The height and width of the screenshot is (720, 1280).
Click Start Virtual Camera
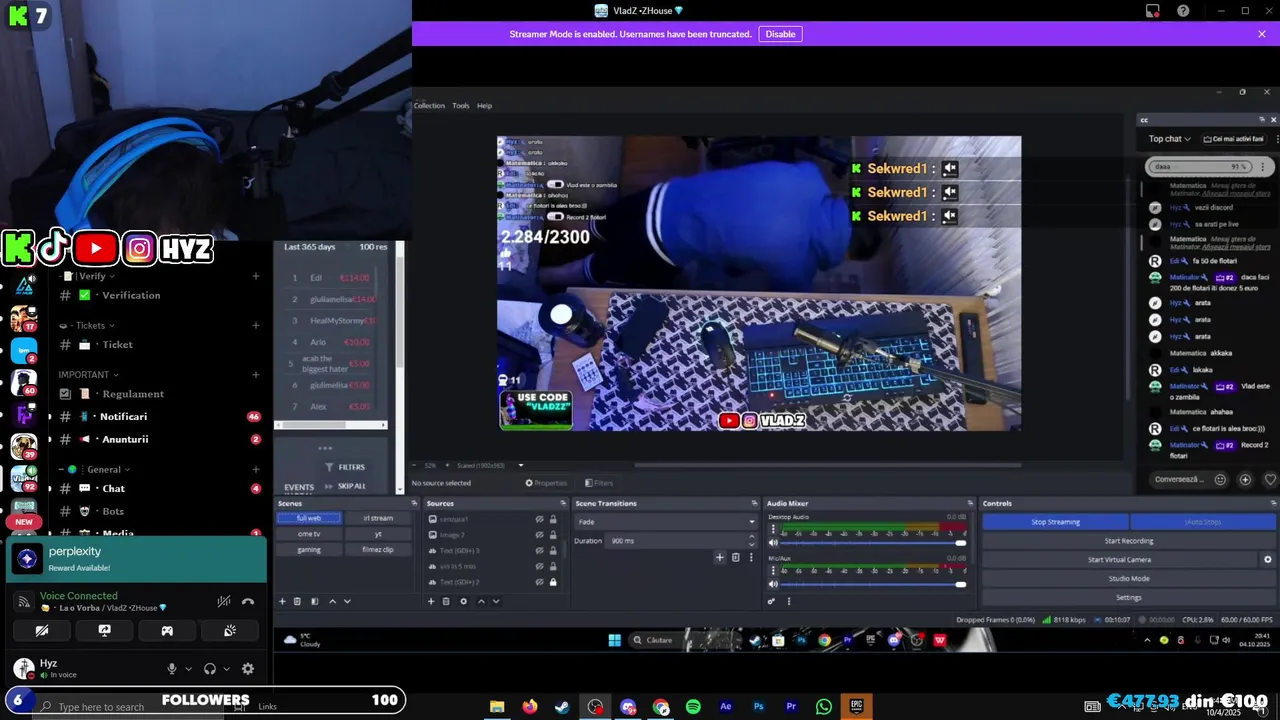coord(1119,560)
